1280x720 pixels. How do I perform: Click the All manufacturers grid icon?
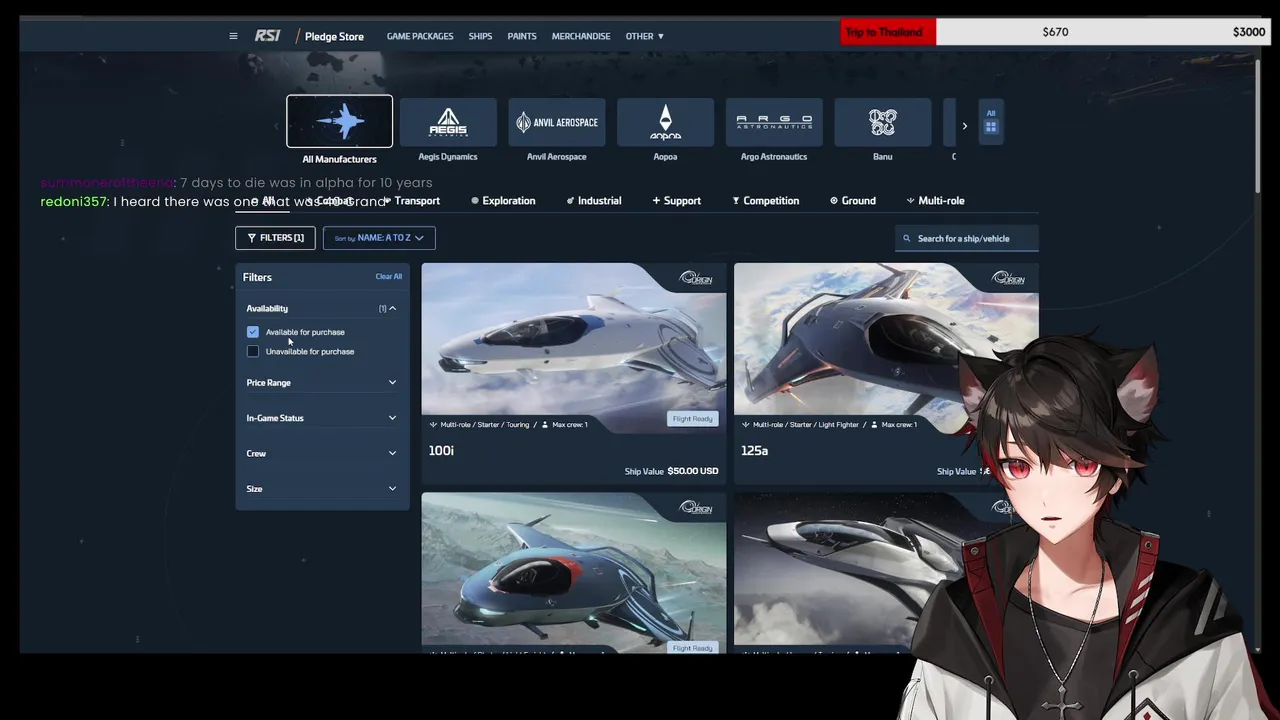tap(991, 122)
